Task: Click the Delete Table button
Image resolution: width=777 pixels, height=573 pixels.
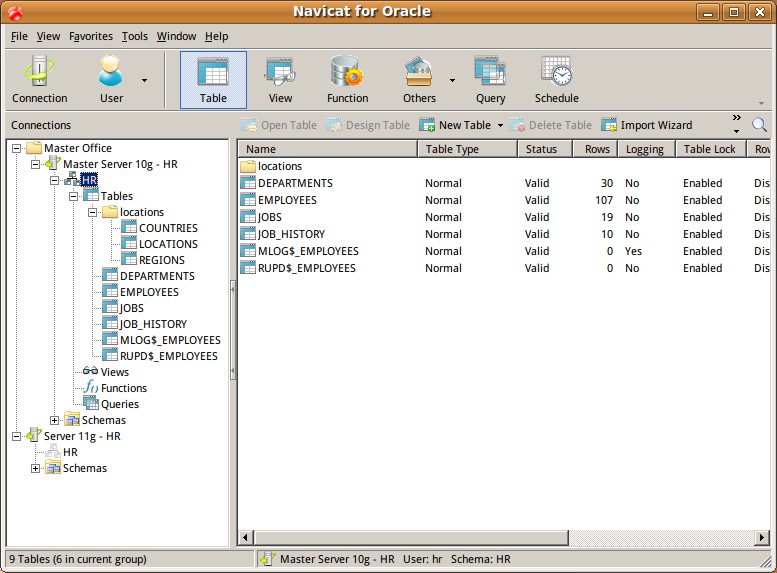Action: [551, 125]
